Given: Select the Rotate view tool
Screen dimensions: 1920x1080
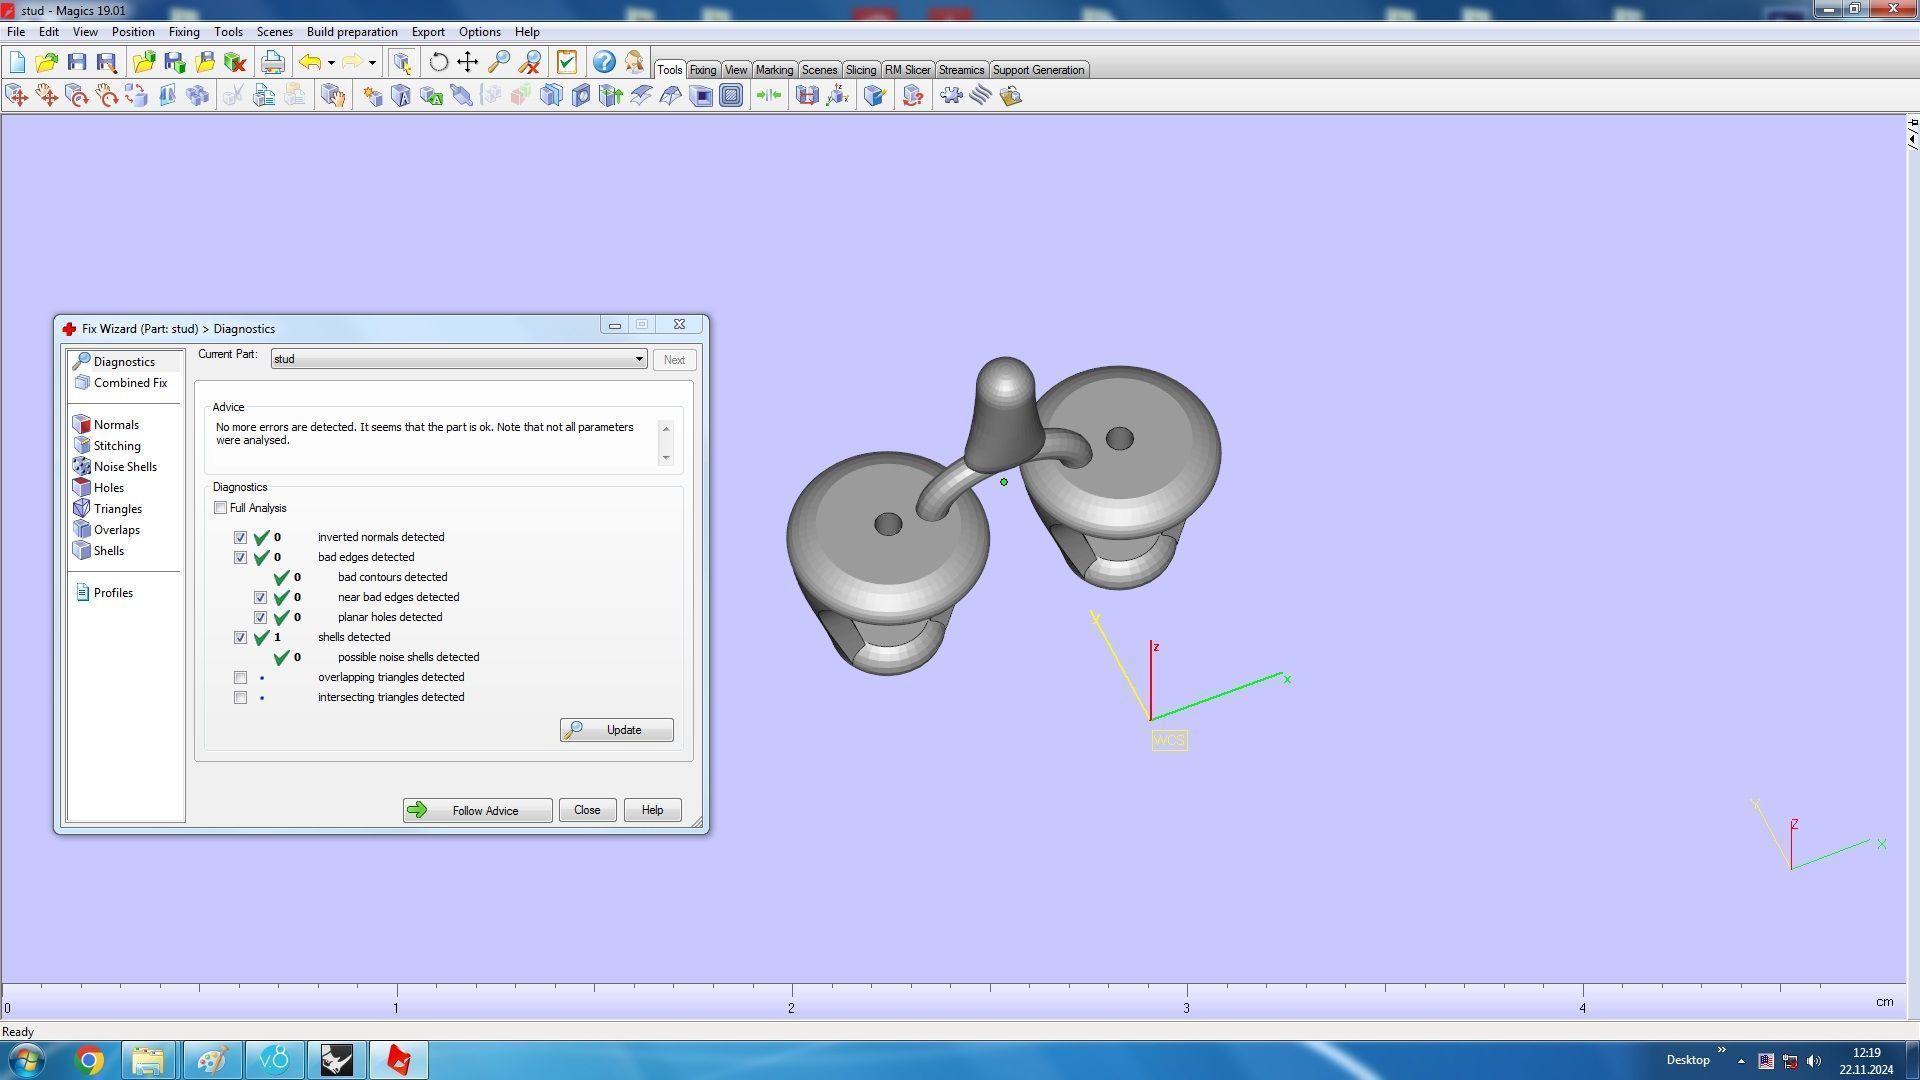Looking at the screenshot, I should (438, 62).
